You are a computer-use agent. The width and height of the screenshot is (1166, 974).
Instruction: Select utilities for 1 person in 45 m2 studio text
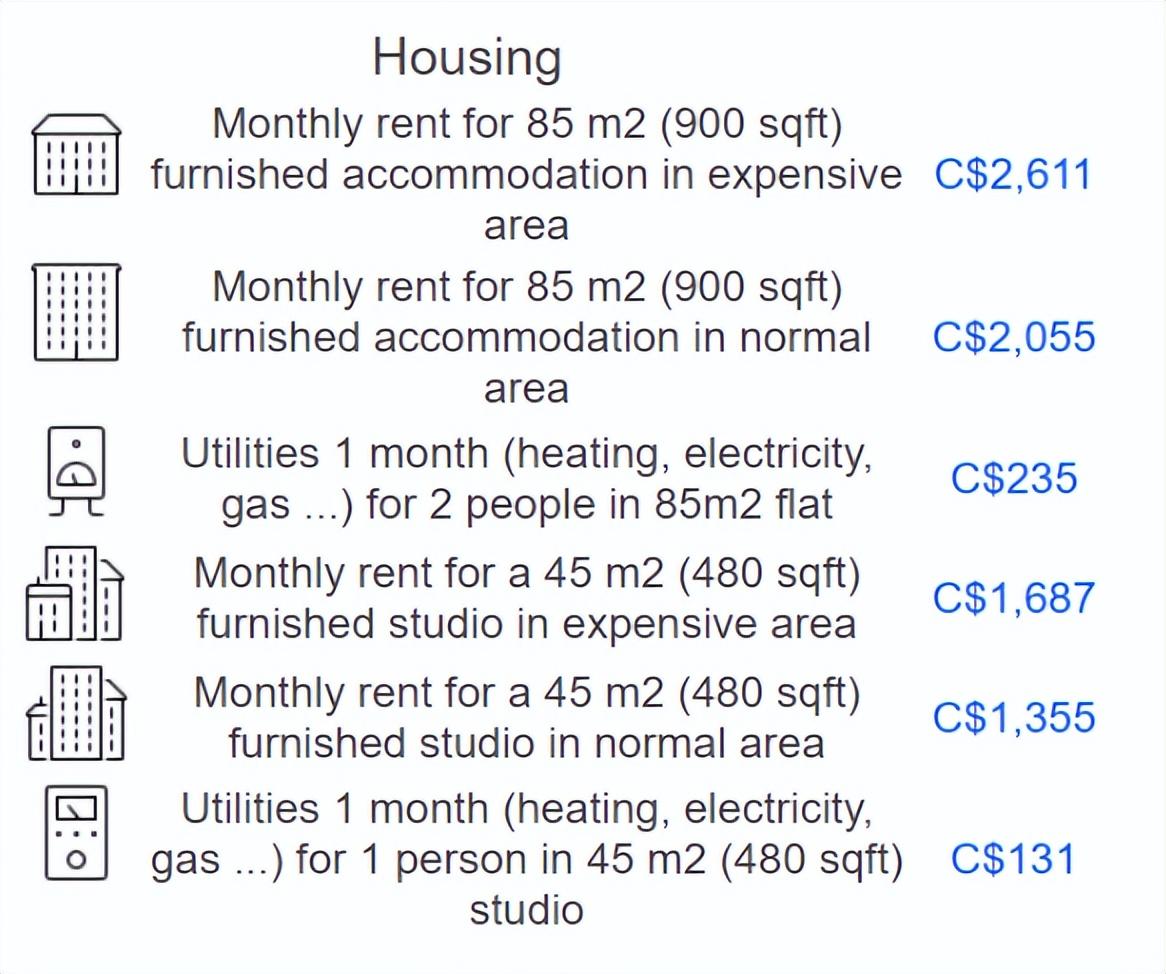[526, 859]
